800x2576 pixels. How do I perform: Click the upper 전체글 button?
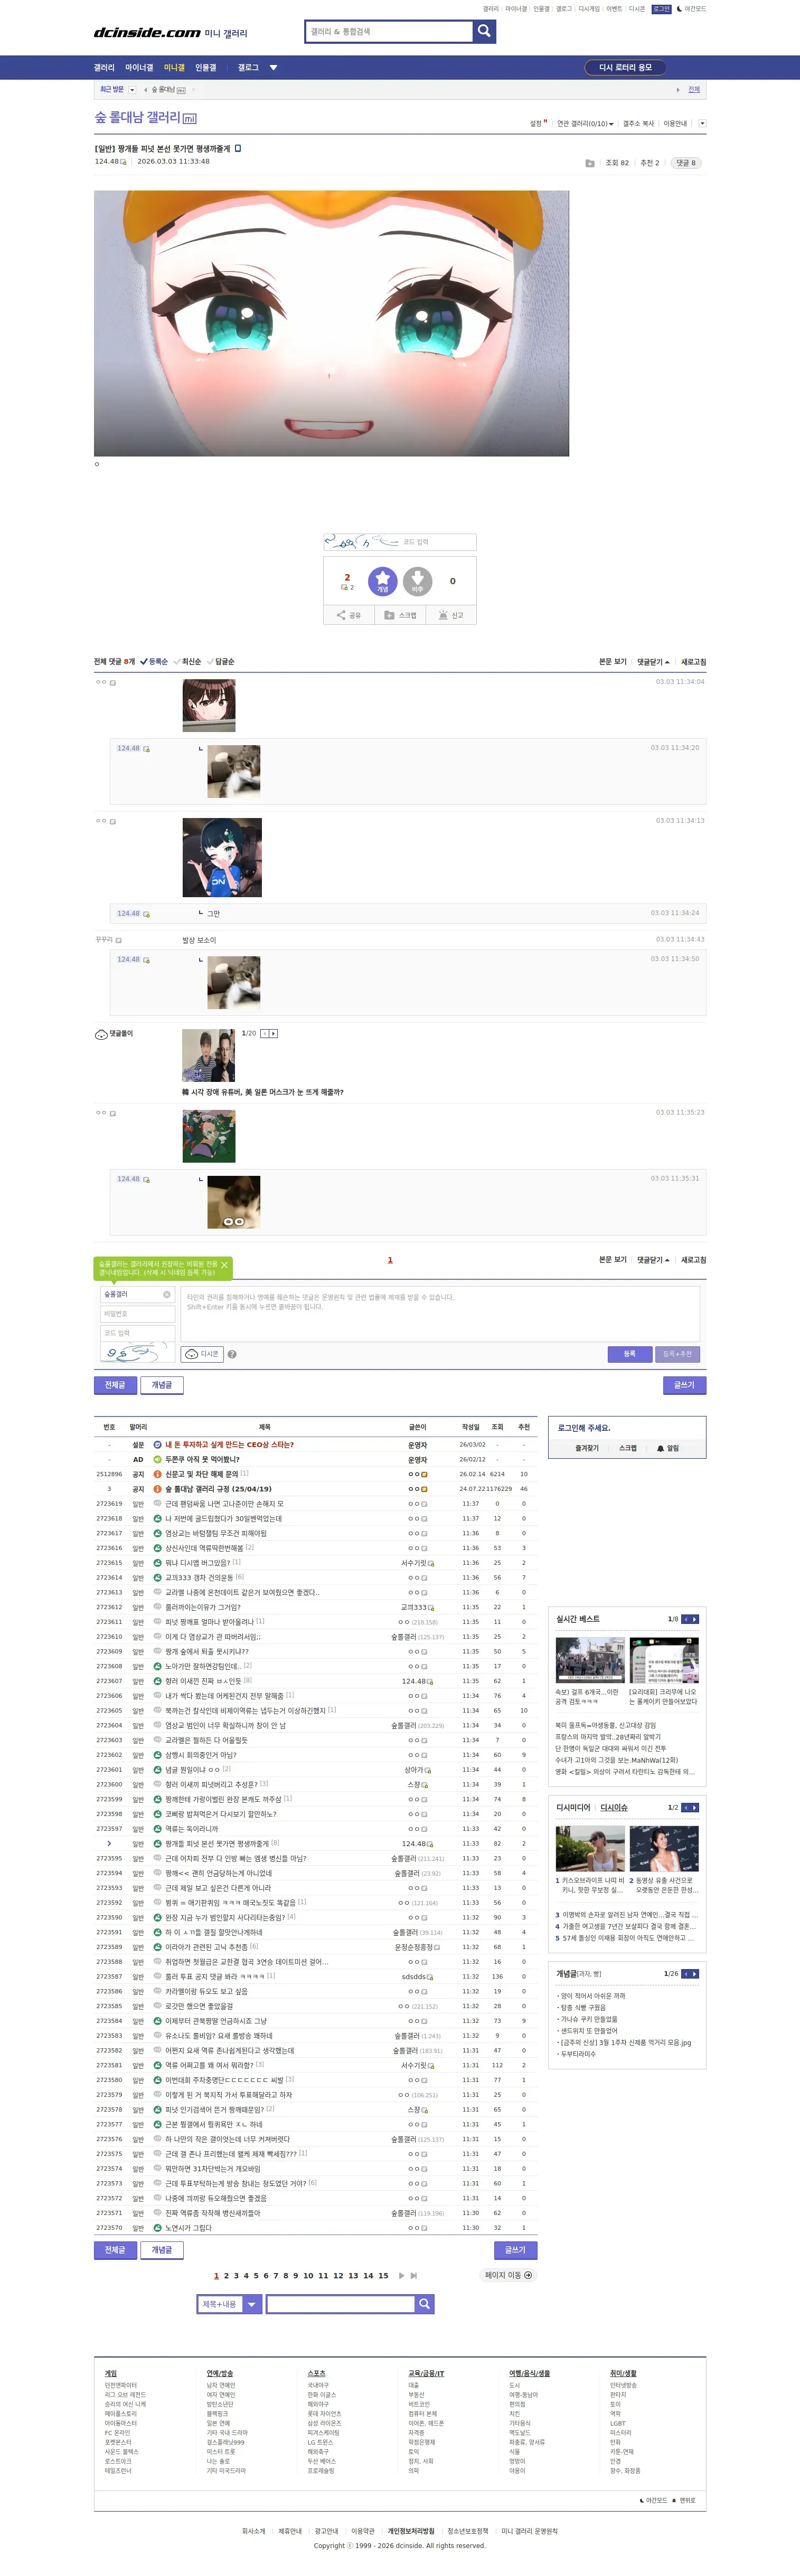click(115, 1385)
